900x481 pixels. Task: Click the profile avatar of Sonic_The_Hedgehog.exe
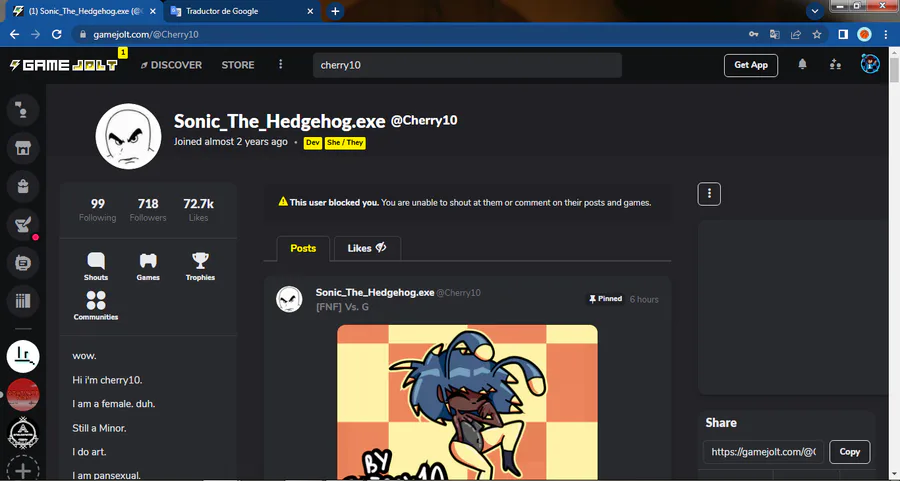[129, 137]
